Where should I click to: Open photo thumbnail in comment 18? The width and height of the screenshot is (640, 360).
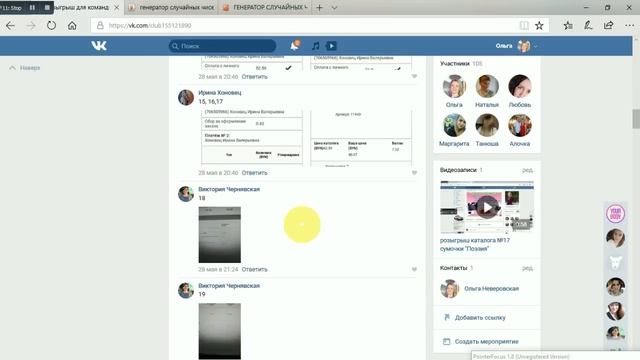click(x=220, y=235)
